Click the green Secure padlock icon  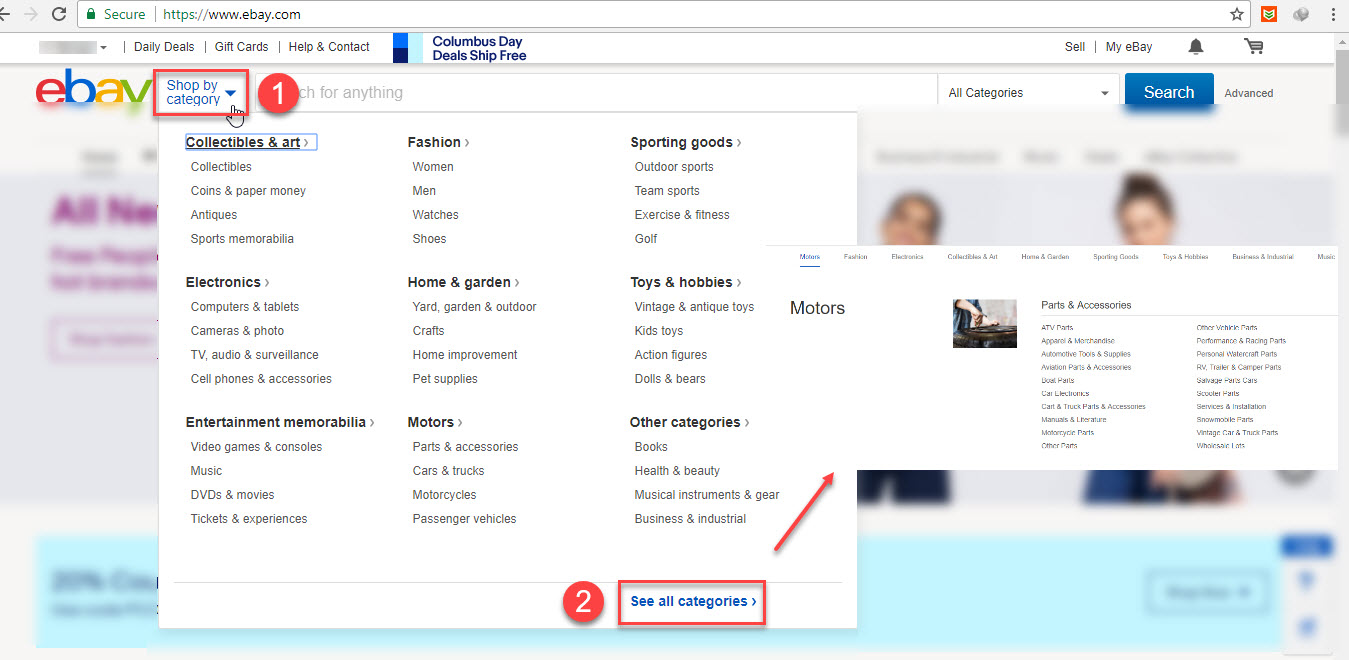click(90, 14)
